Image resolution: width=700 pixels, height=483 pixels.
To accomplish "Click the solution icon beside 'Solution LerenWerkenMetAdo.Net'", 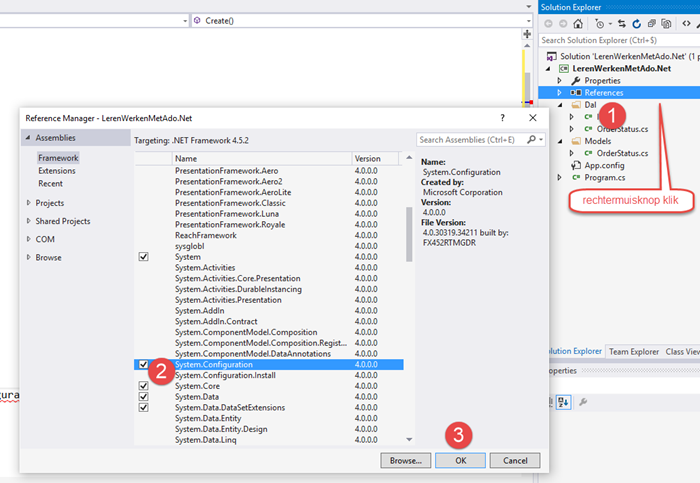I will (x=552, y=56).
